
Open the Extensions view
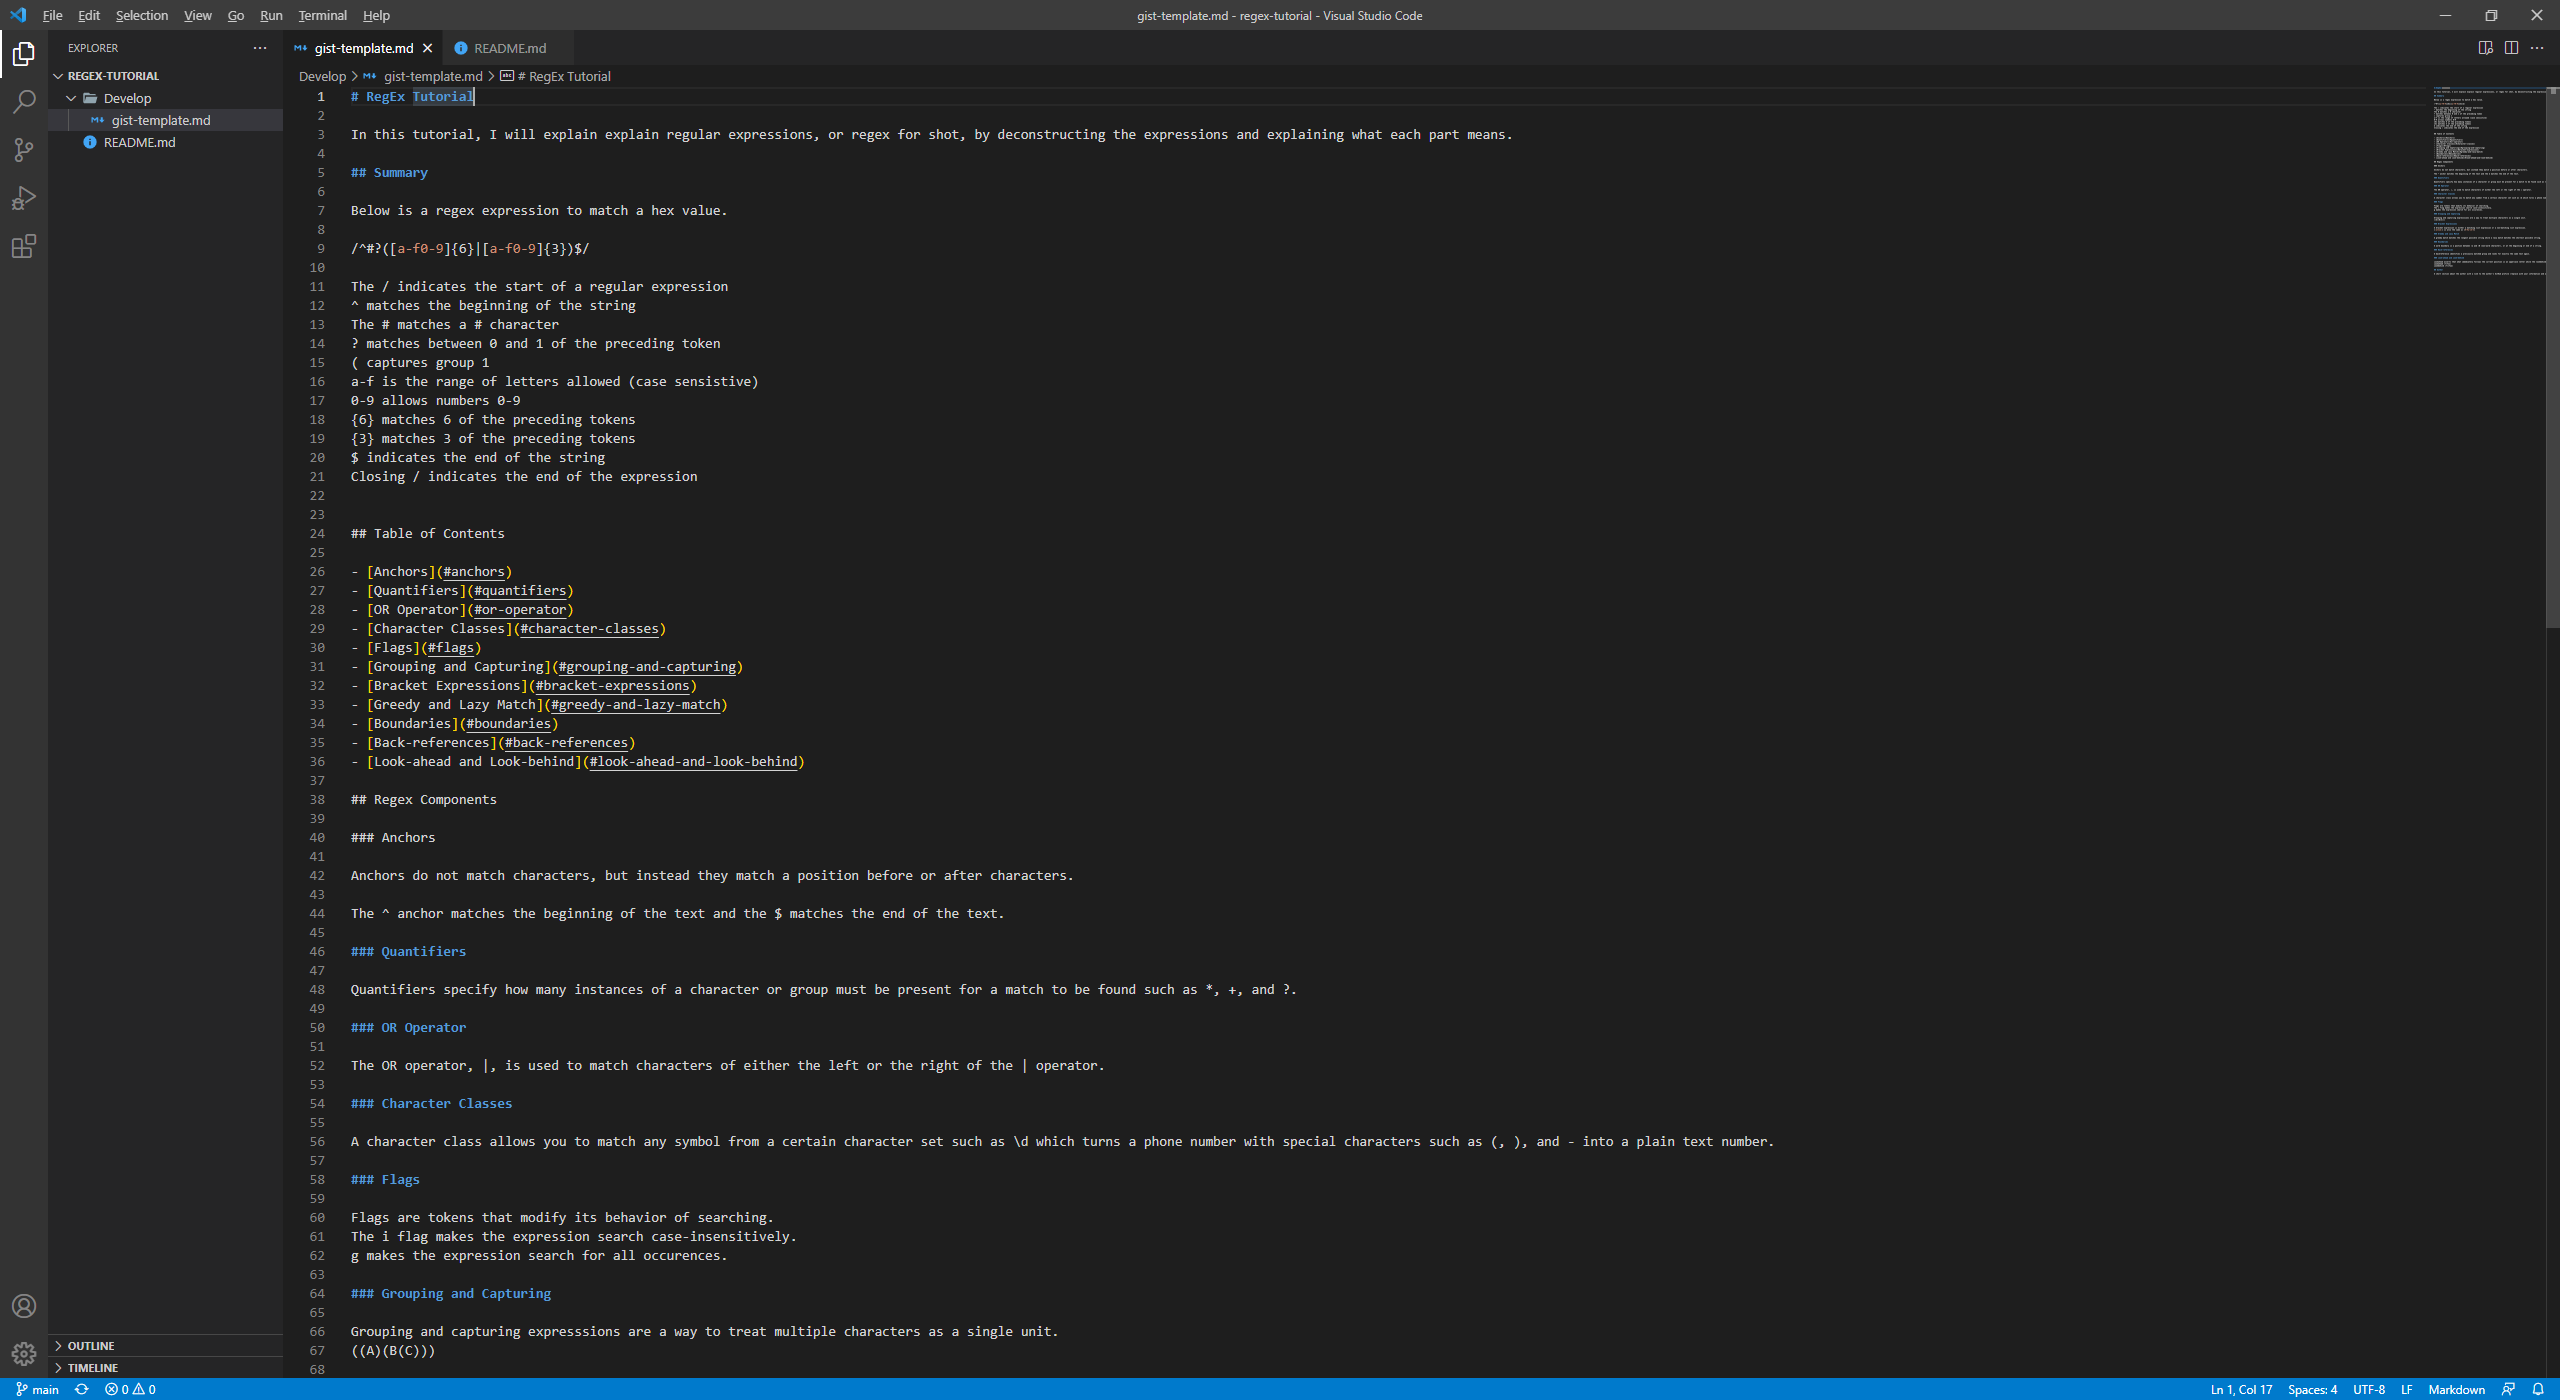(24, 246)
